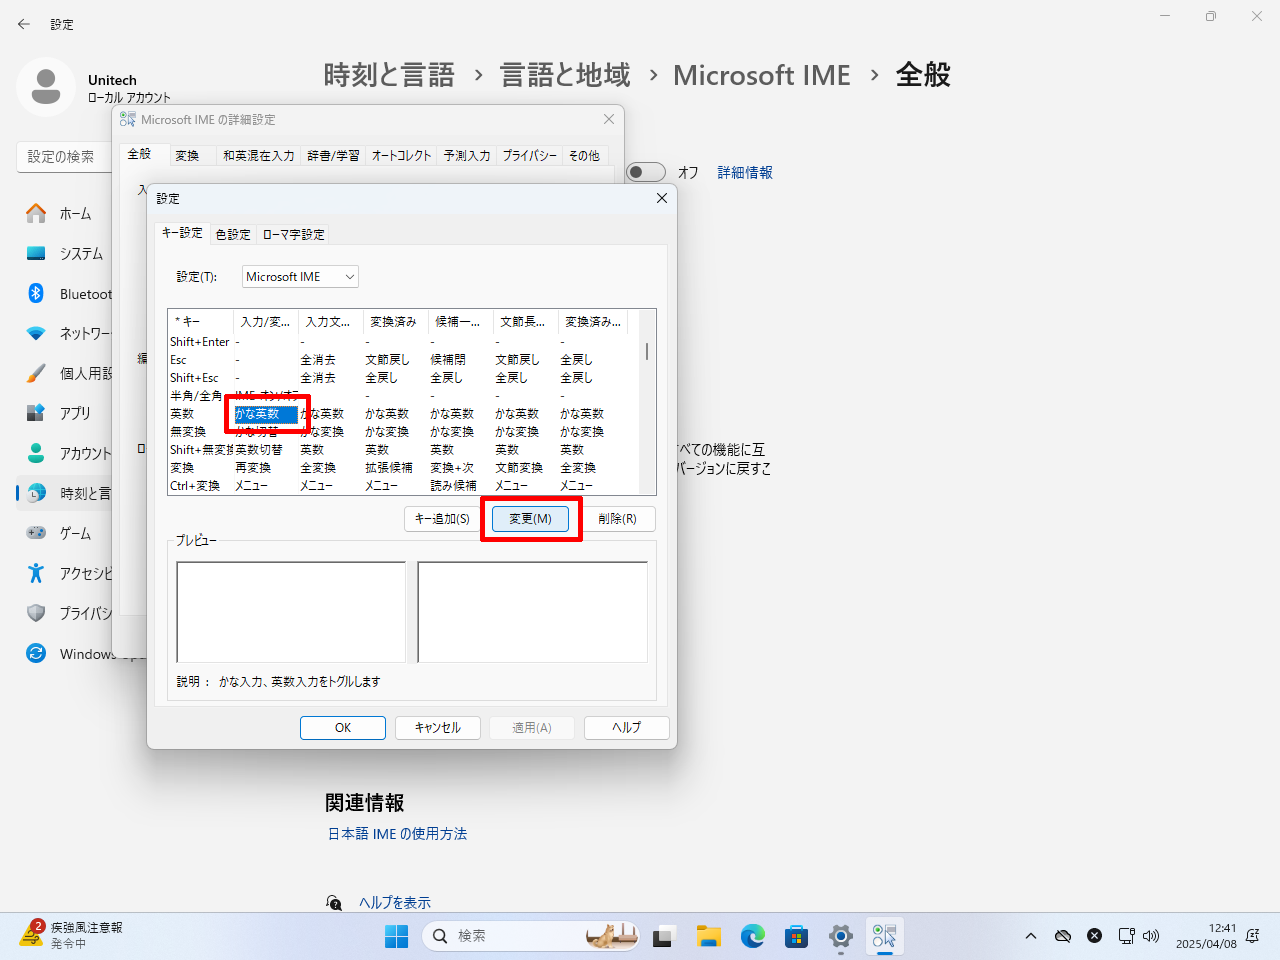Select the 辞書/学習 tab in 詳細設定 window

point(333,155)
